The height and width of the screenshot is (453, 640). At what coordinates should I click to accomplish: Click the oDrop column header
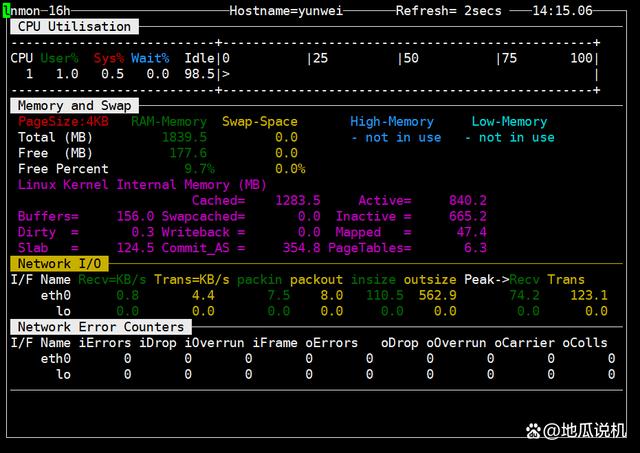click(400, 343)
